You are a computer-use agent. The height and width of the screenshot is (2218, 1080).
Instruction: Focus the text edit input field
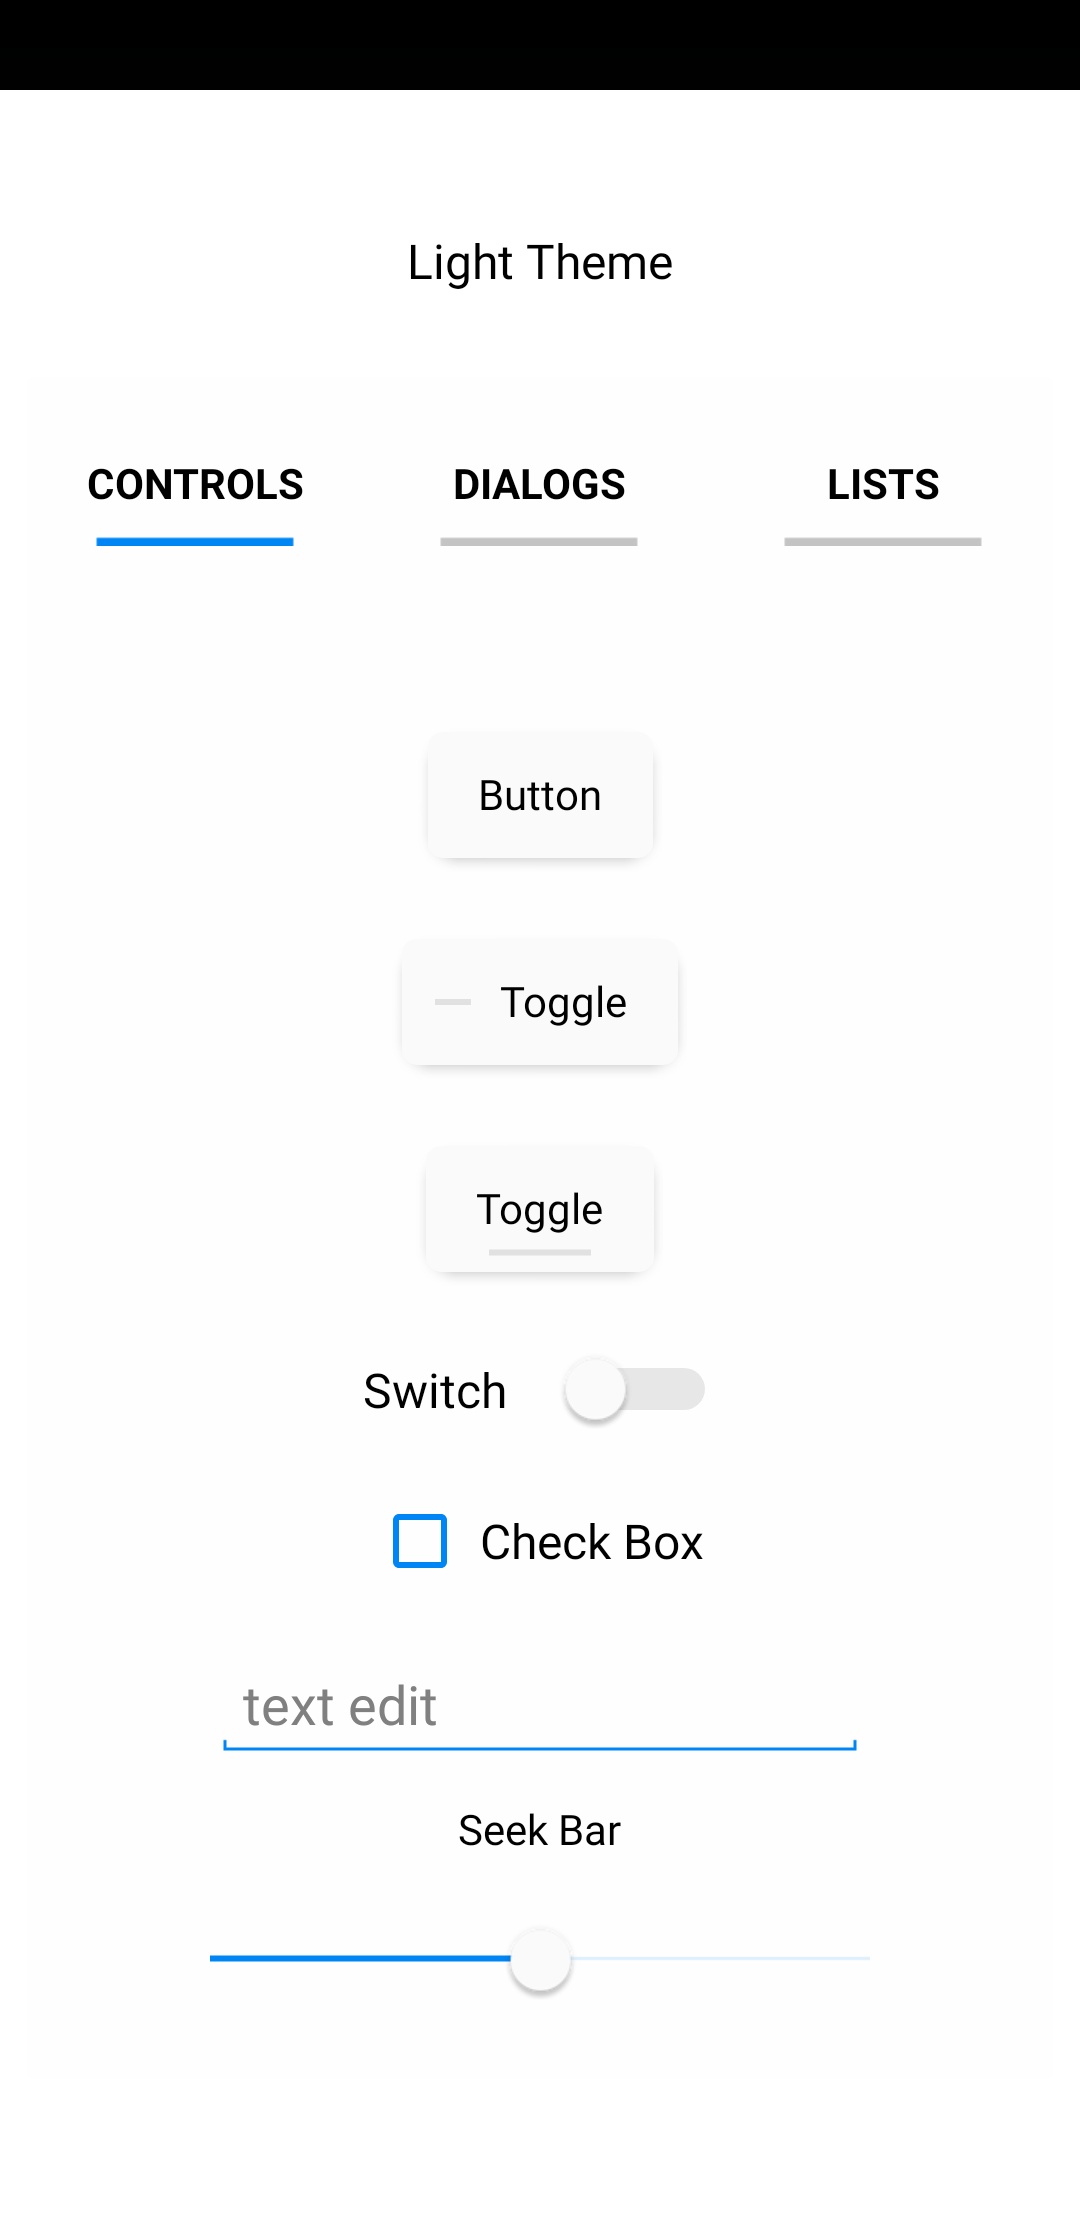(540, 1707)
